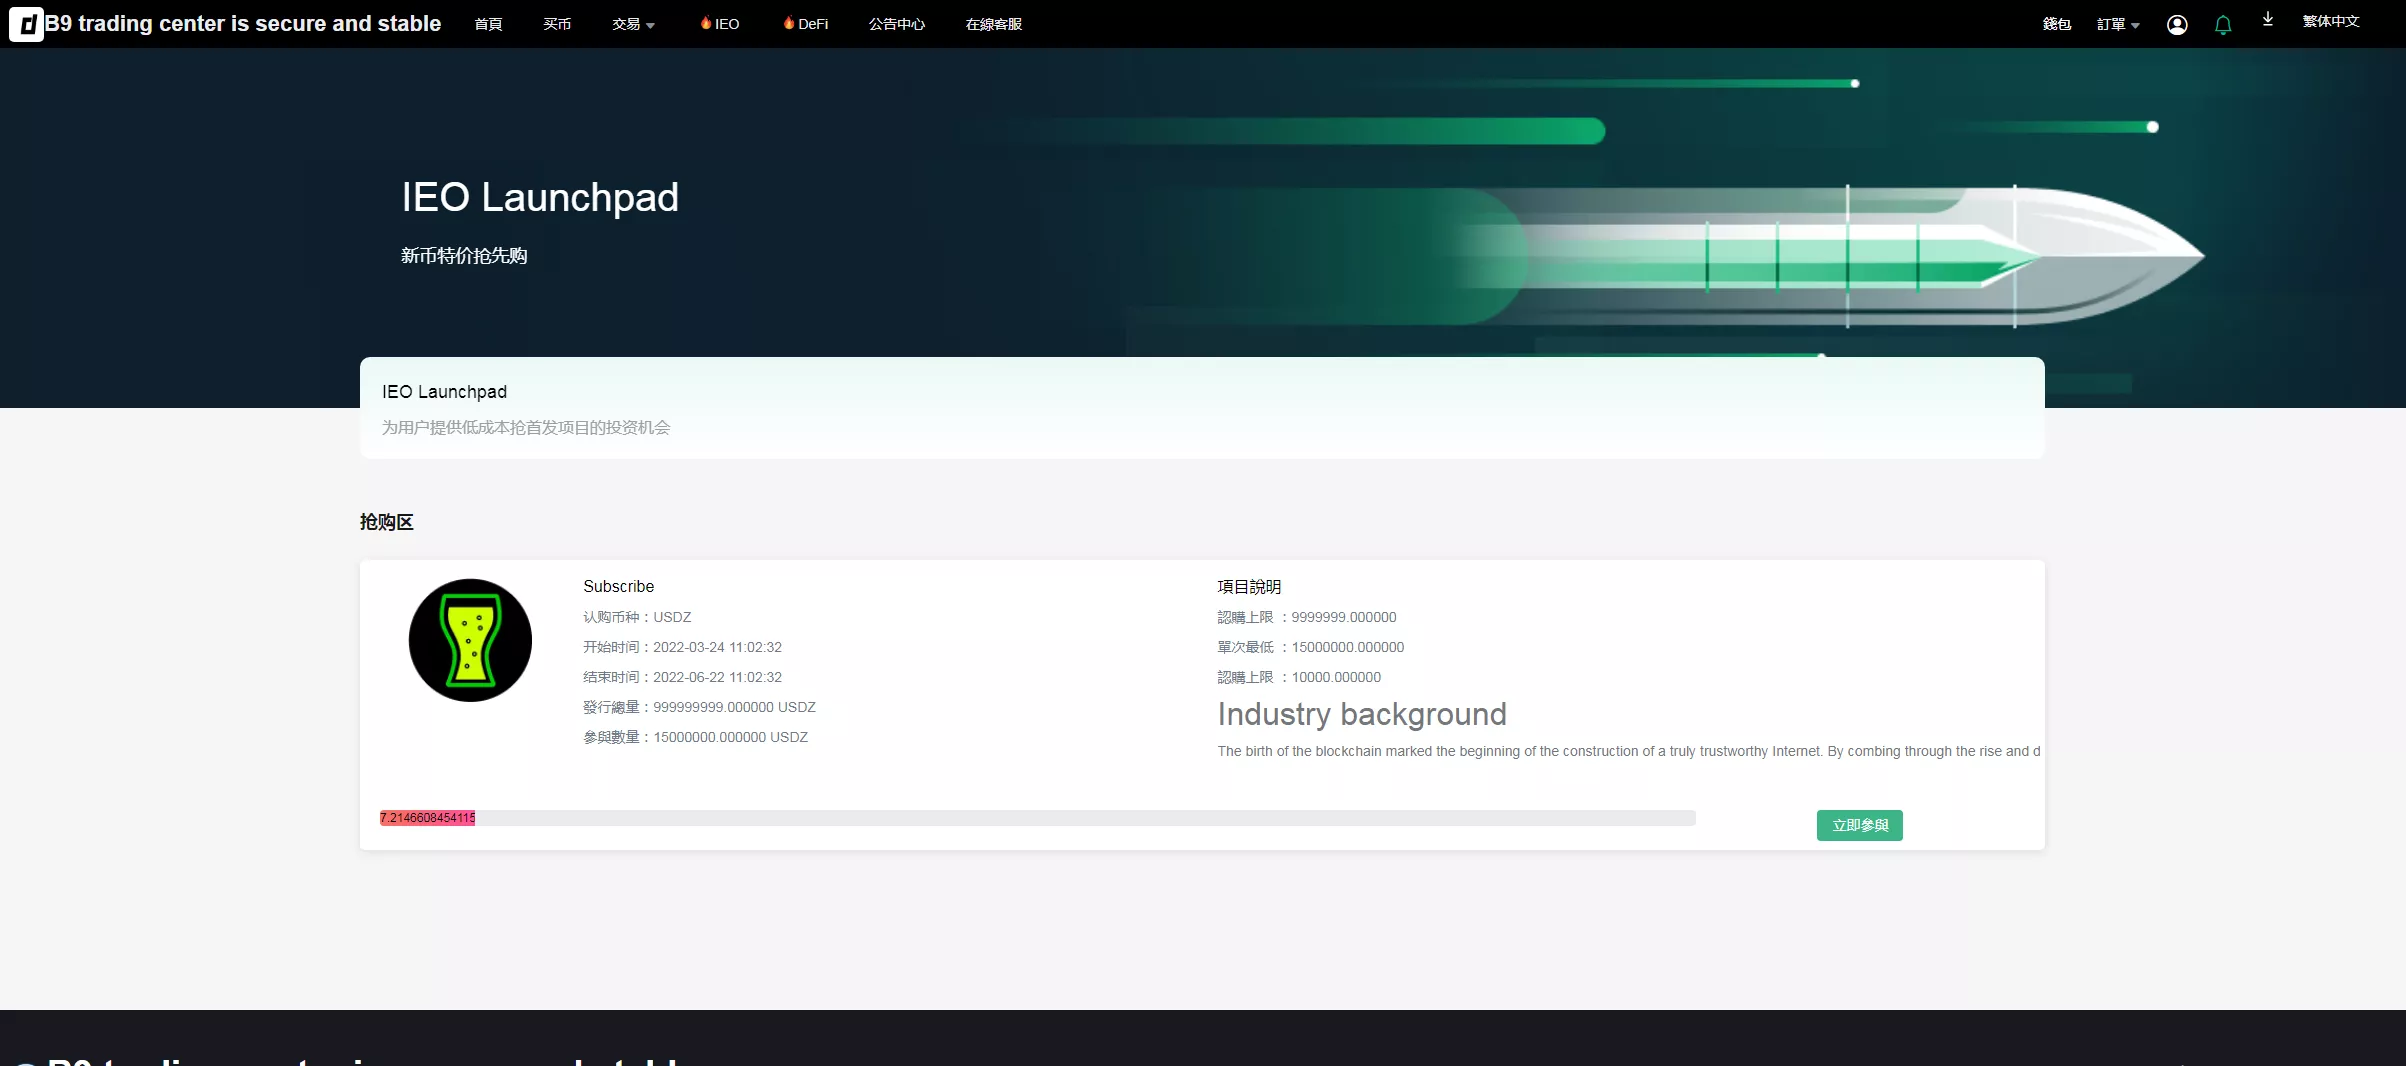Click the B9 logo icon
This screenshot has width=2406, height=1066.
click(26, 24)
